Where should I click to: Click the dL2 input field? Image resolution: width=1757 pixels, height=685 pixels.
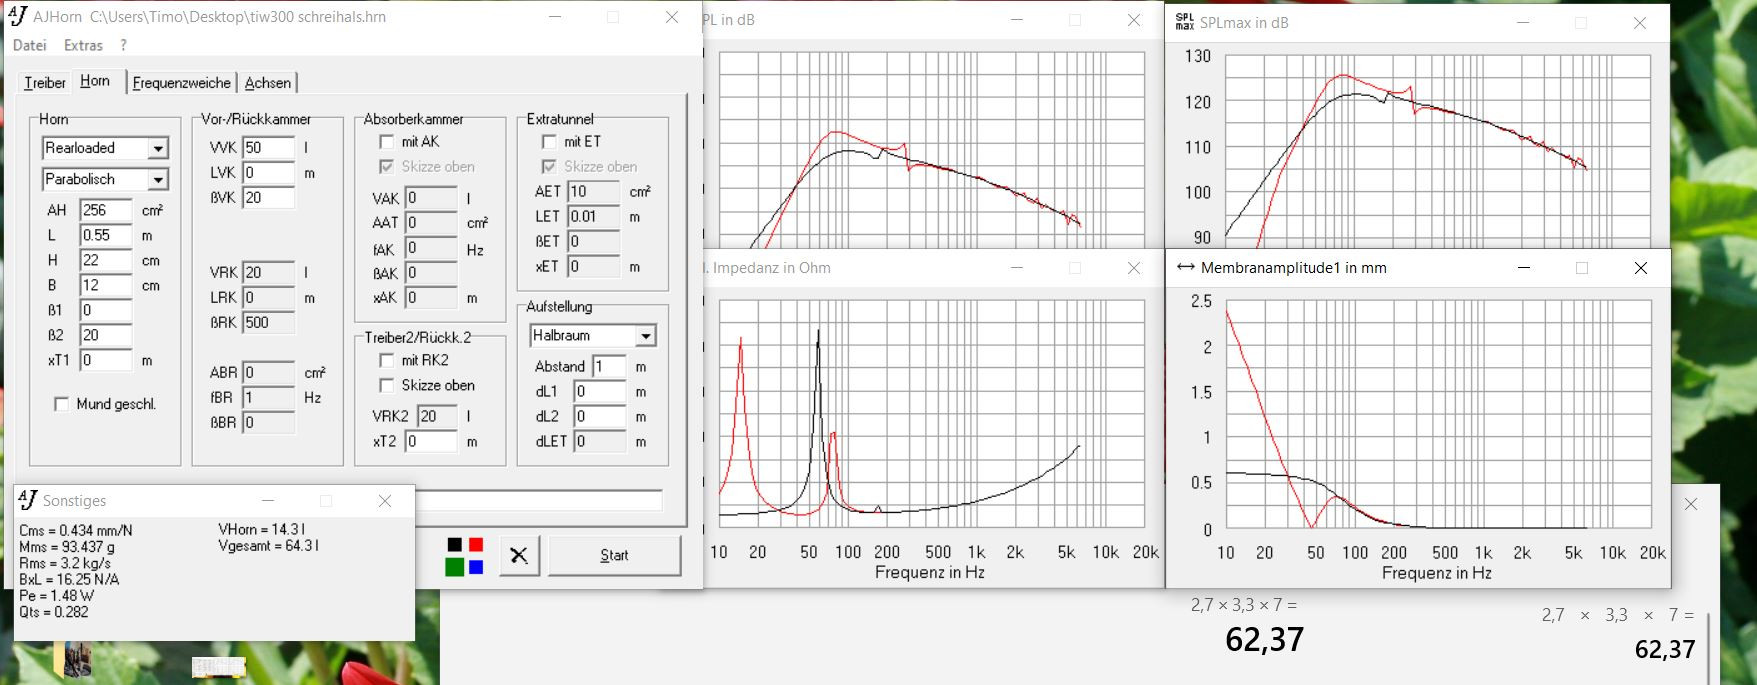[x=600, y=416]
